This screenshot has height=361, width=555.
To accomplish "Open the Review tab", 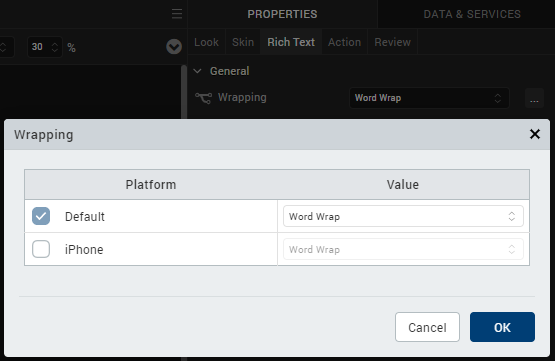I will pyautogui.click(x=393, y=42).
